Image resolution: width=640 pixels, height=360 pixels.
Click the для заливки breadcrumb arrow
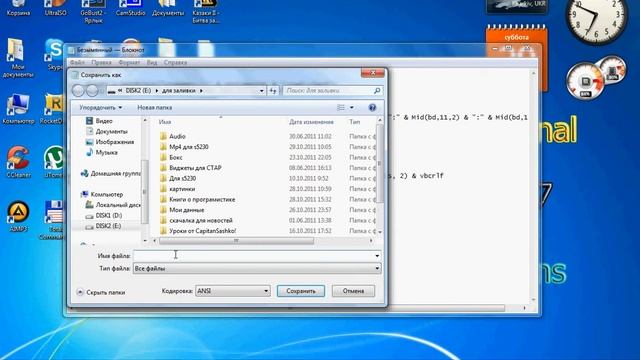pyautogui.click(x=201, y=91)
